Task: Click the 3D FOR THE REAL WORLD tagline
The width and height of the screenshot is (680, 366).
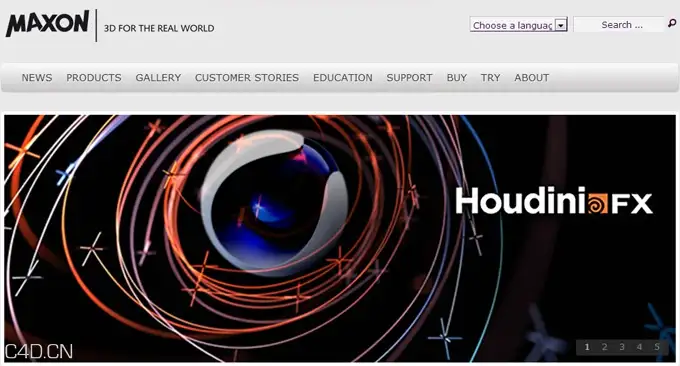Action: click(x=159, y=28)
